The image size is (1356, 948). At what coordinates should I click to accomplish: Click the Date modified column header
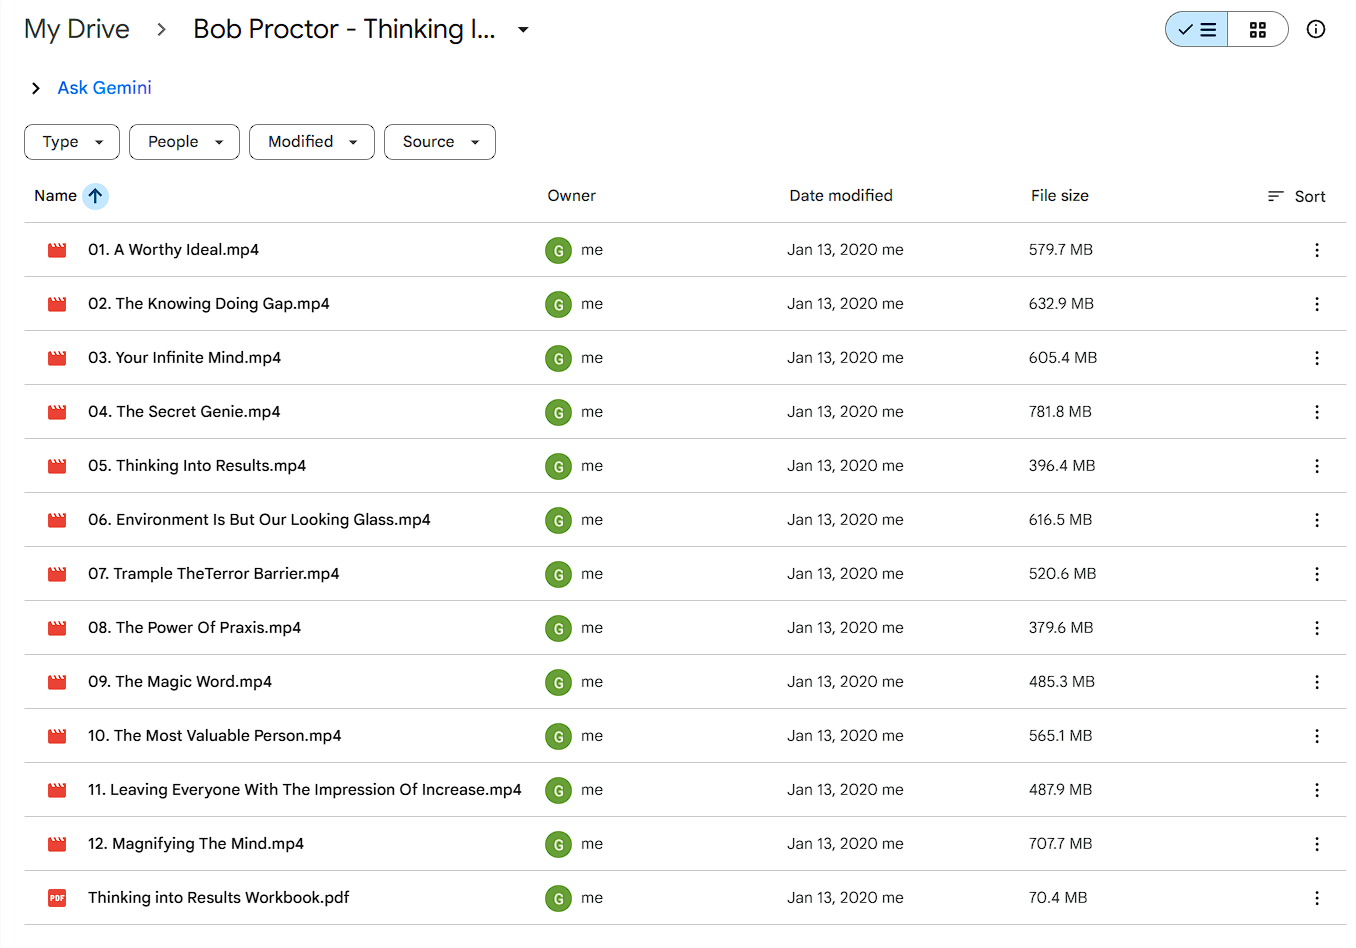coord(841,196)
